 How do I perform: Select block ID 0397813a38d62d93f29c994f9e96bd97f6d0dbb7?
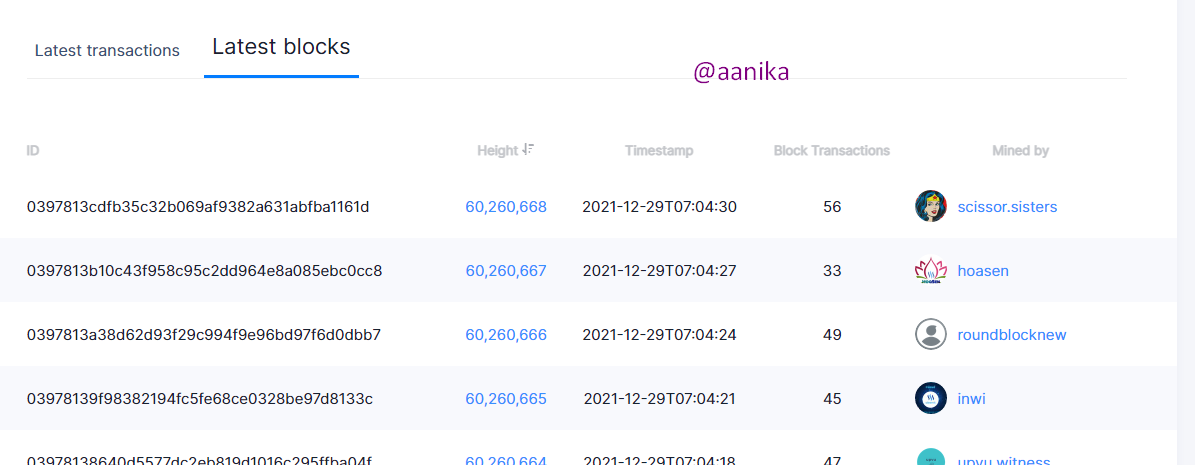(x=203, y=335)
